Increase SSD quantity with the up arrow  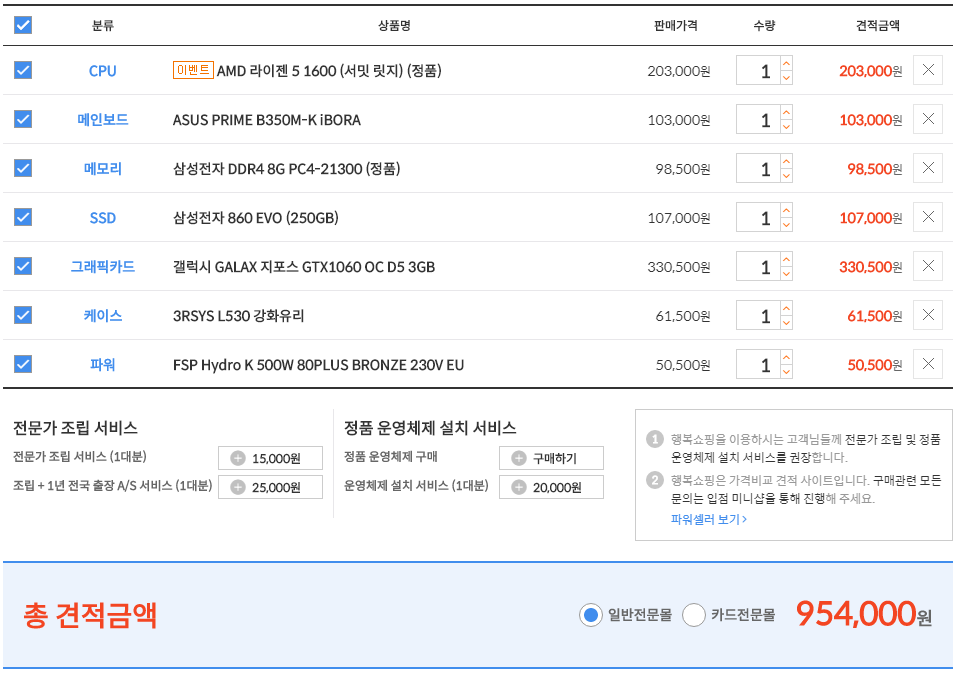786,210
